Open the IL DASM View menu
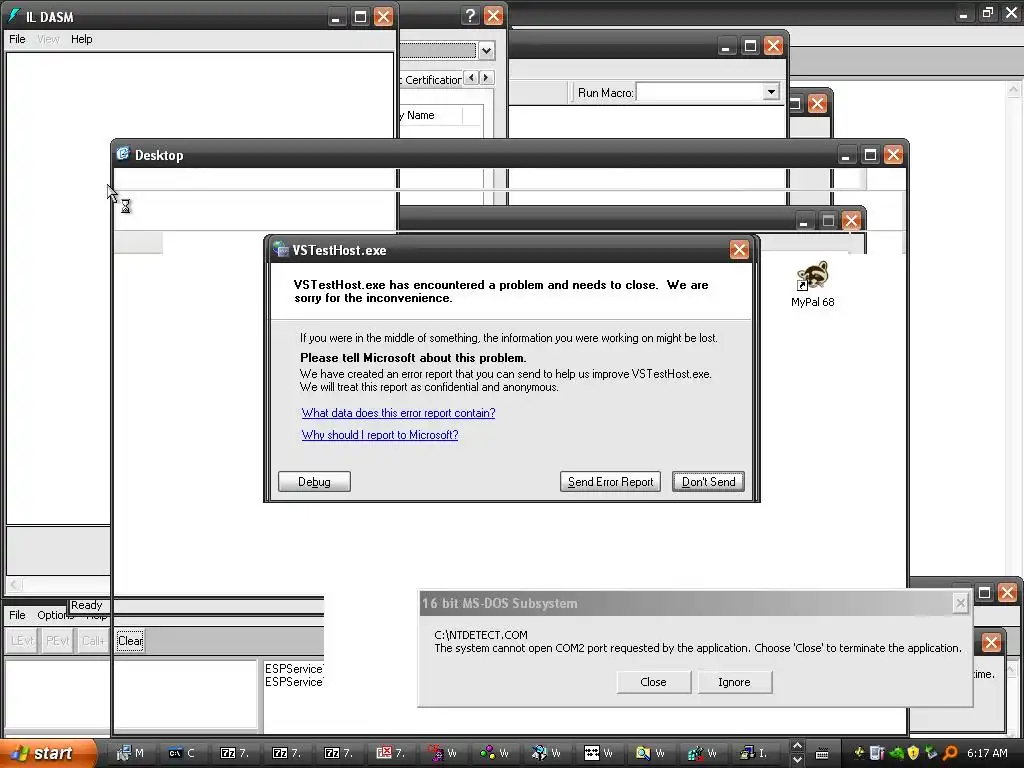Image resolution: width=1024 pixels, height=768 pixels. (48, 39)
